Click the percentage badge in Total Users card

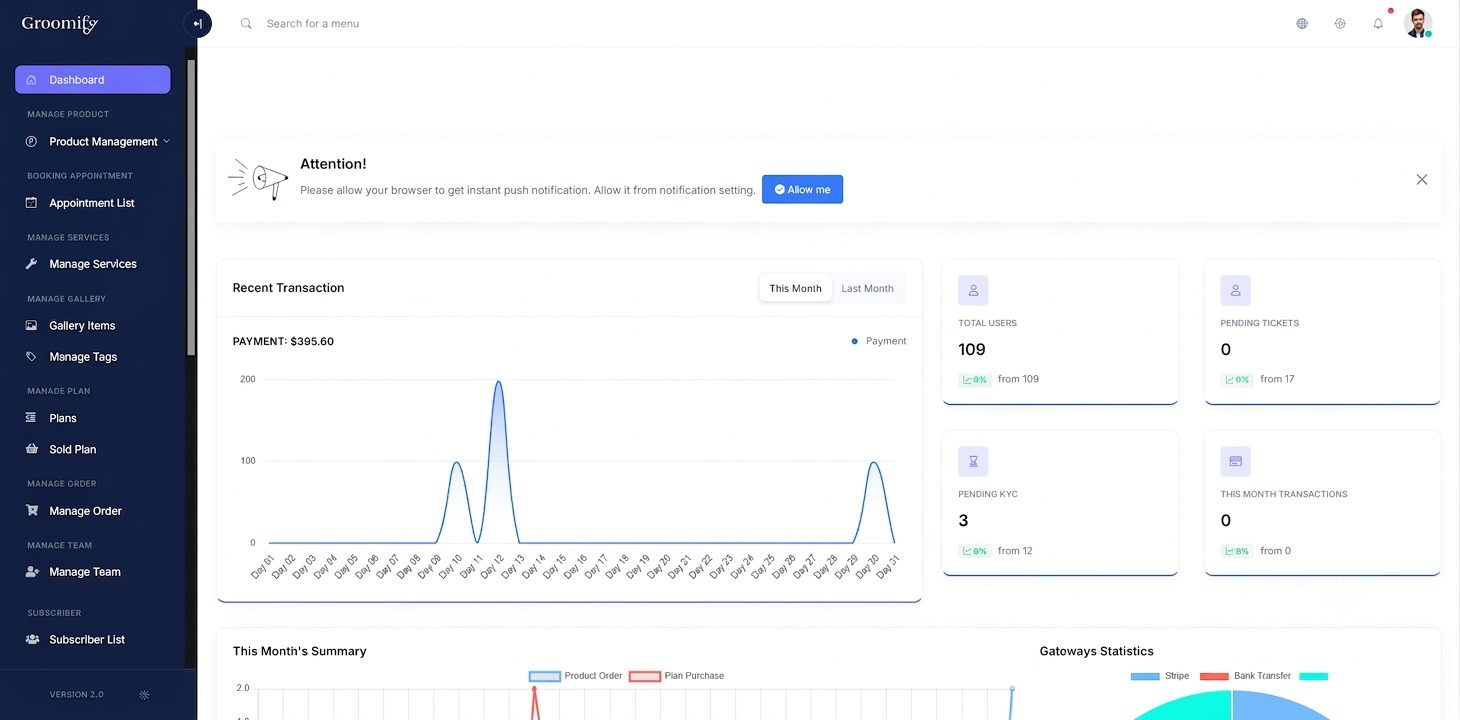coord(974,380)
